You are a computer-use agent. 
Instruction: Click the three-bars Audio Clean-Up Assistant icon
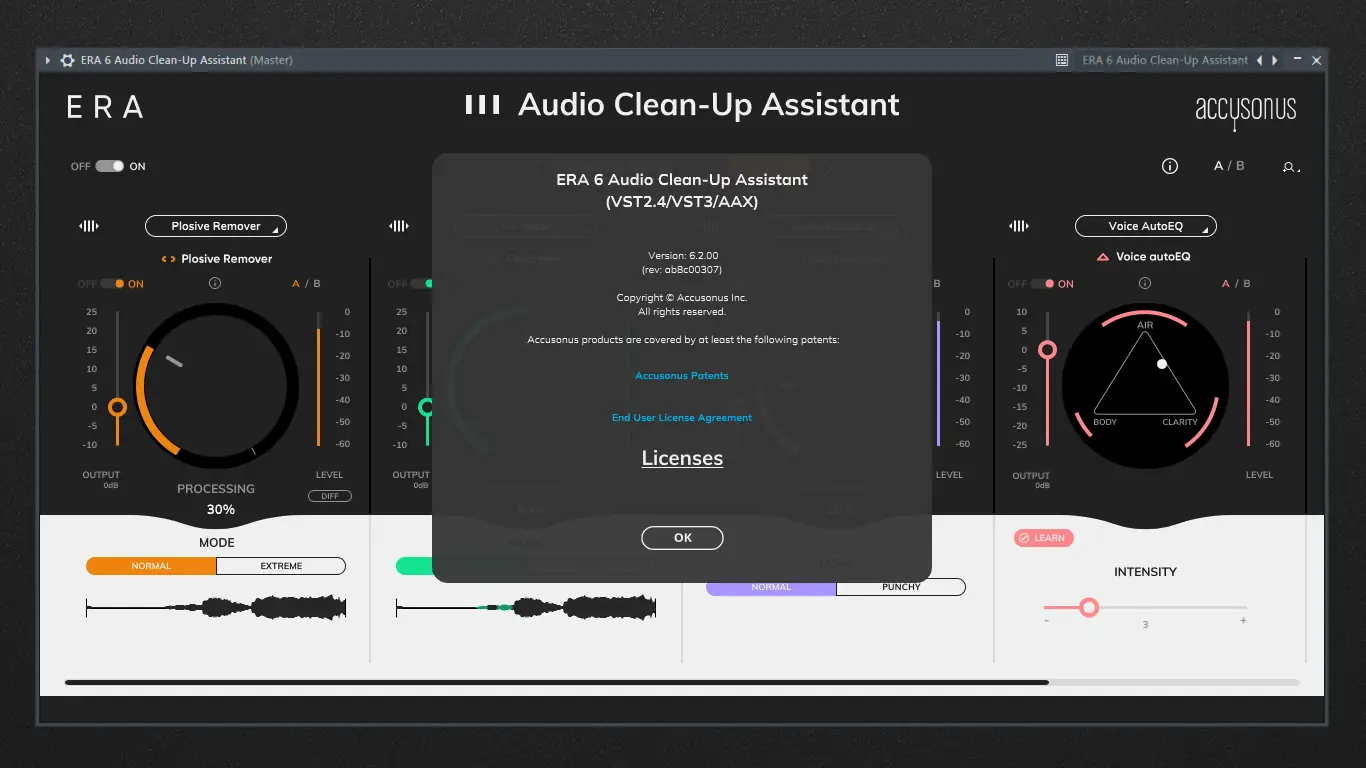point(482,105)
